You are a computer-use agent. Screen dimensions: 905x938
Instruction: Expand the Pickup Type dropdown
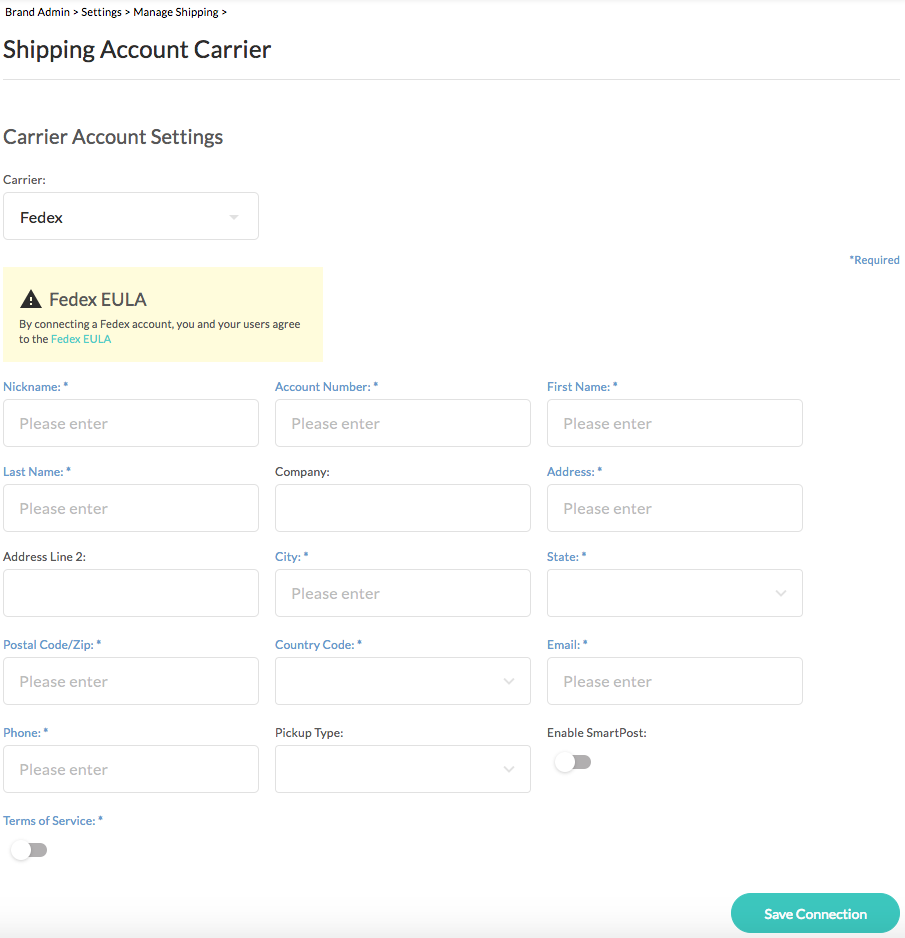403,769
